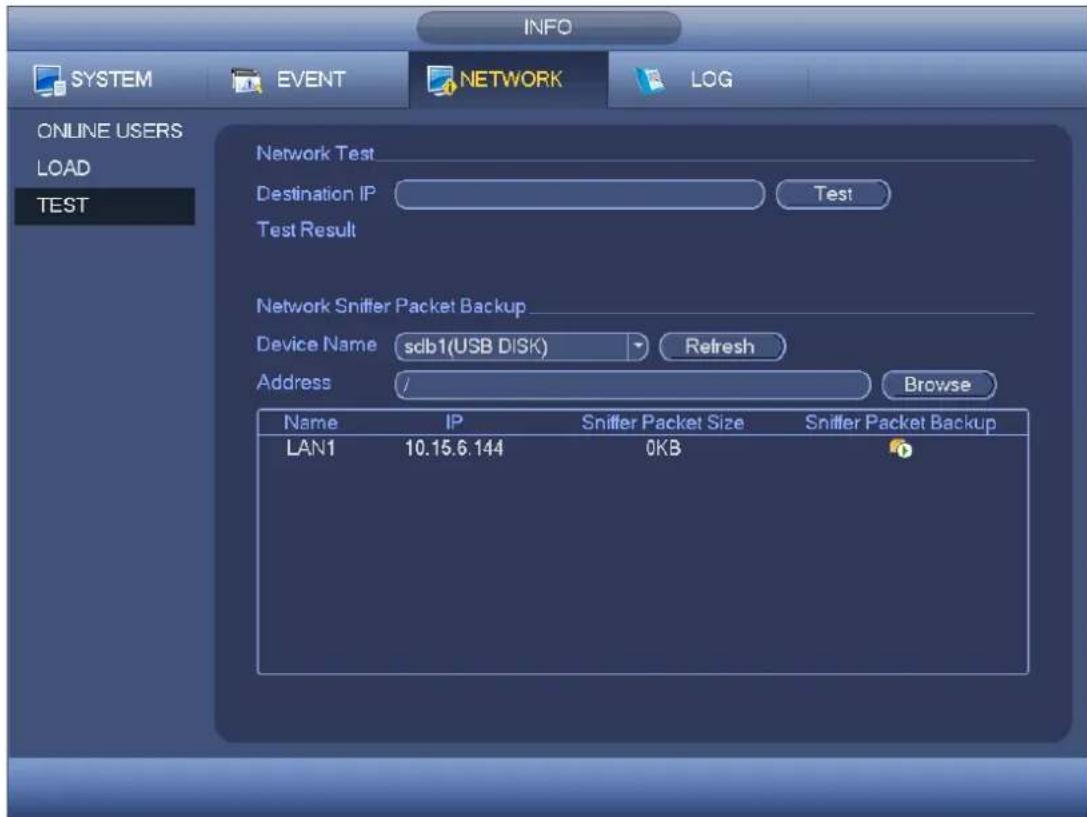This screenshot has height=817, width=1087.
Task: Click IP address 10.15.6.144
Action: [454, 448]
